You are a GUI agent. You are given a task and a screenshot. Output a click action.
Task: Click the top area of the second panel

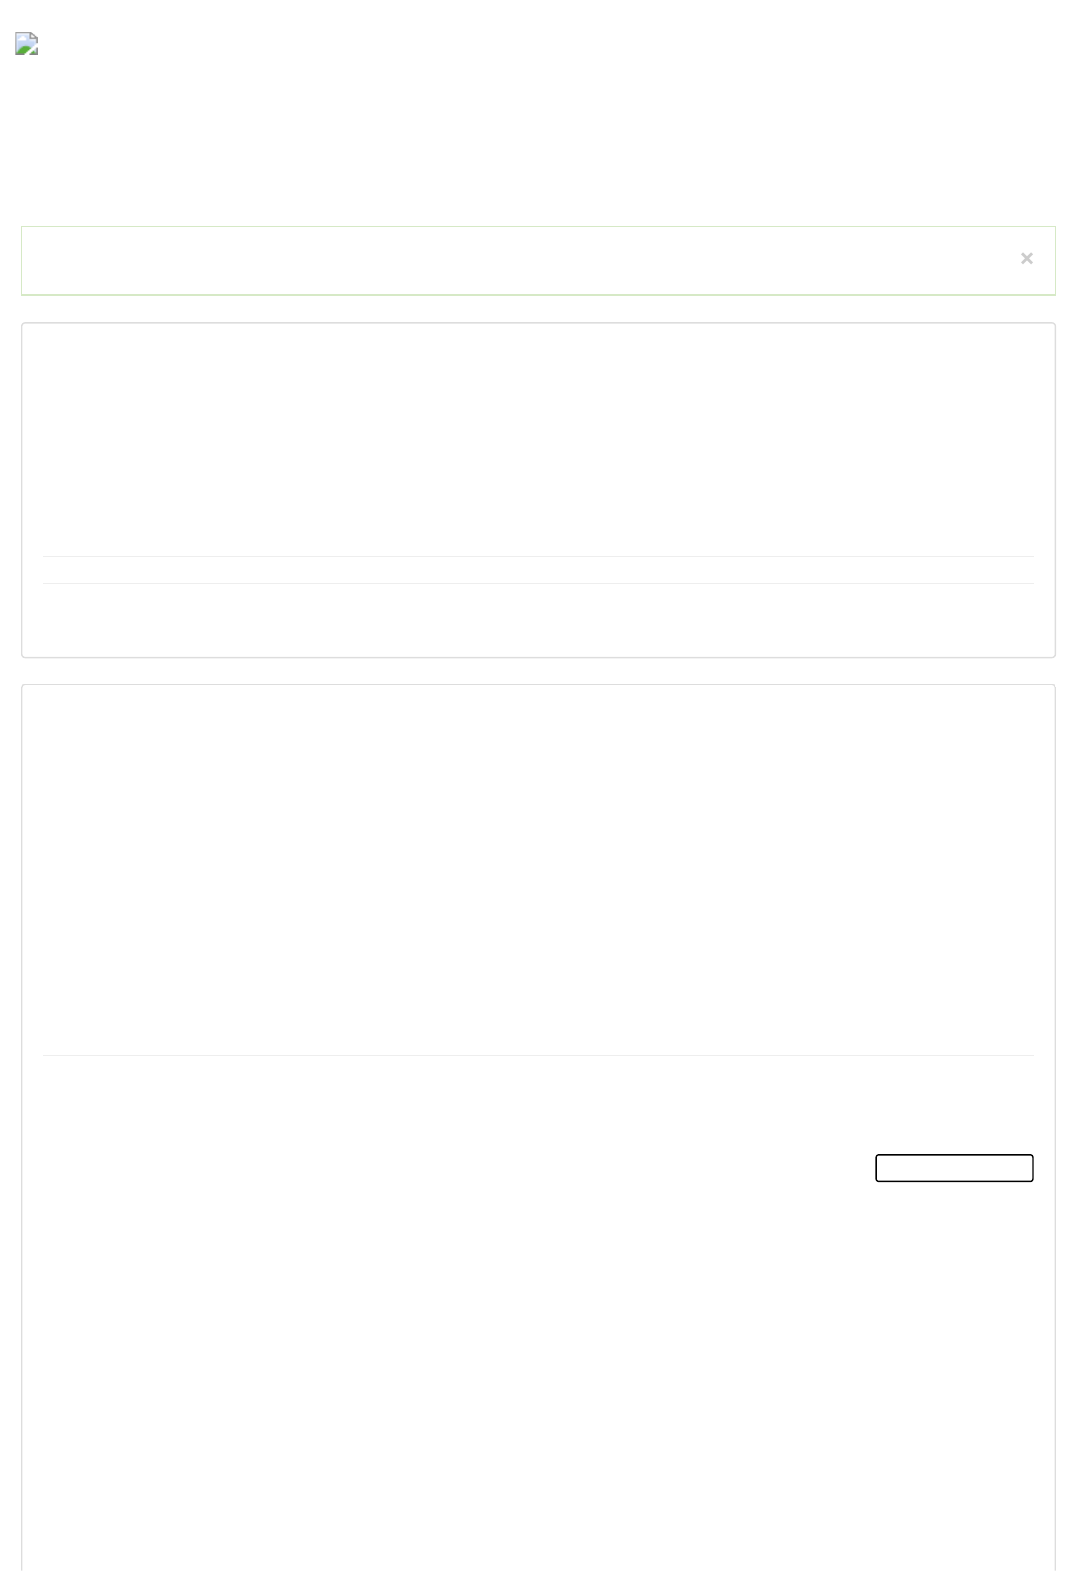tap(538, 860)
